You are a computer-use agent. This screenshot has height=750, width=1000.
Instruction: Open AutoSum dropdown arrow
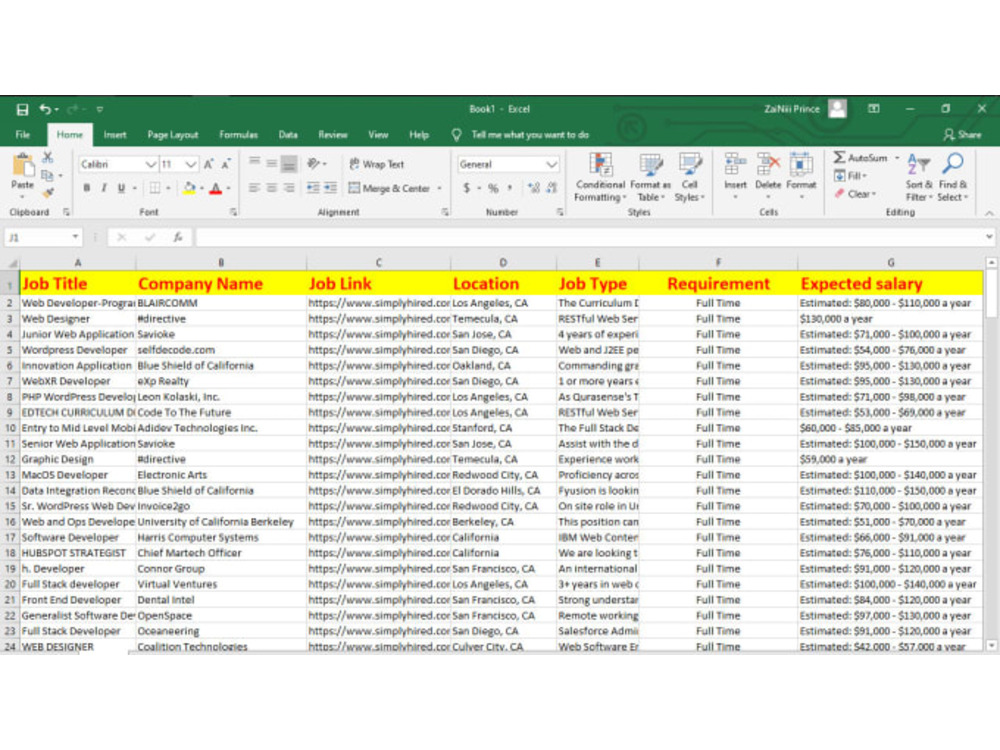[x=897, y=158]
